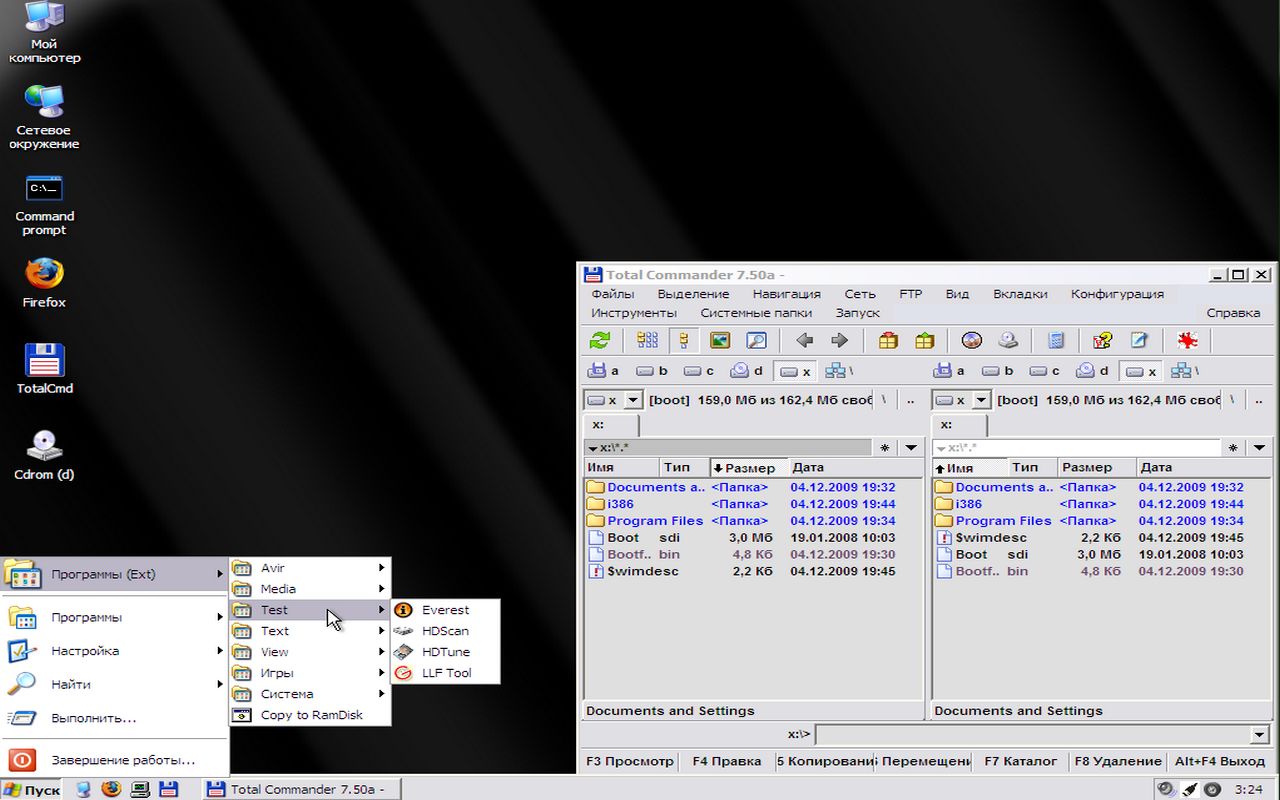Screen dimensions: 1280x800
Task: Open Firefox from the quick launch bar
Action: (x=111, y=789)
